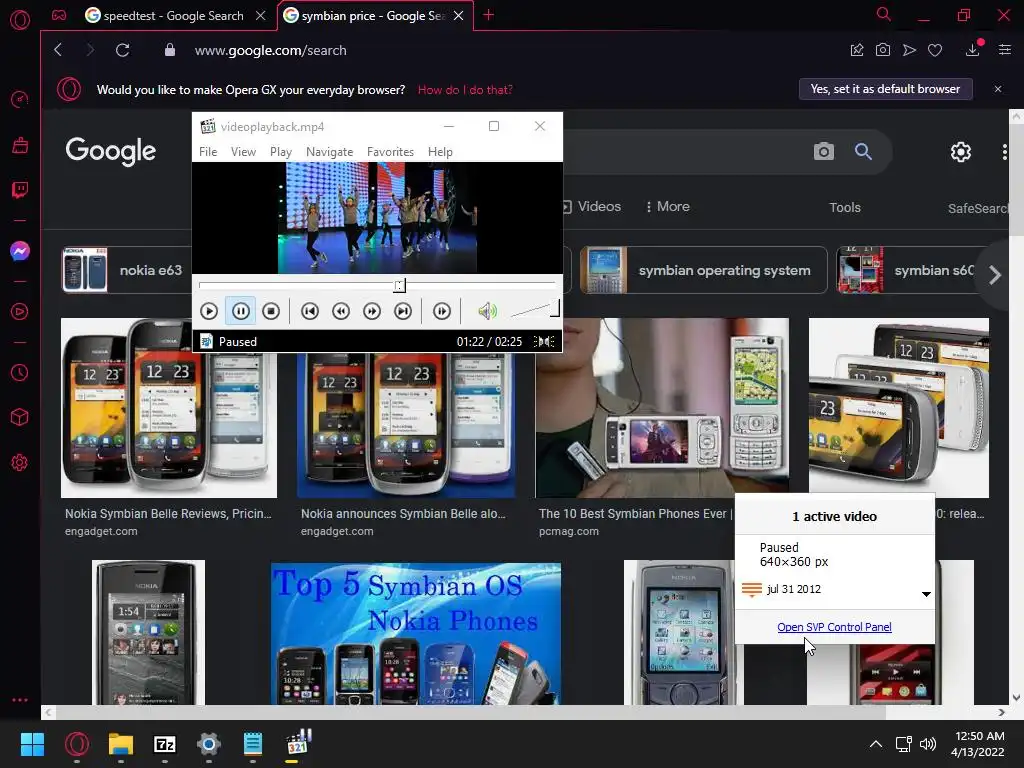The image size is (1024, 768).
Task: Open the File menu in media player
Action: coord(208,152)
